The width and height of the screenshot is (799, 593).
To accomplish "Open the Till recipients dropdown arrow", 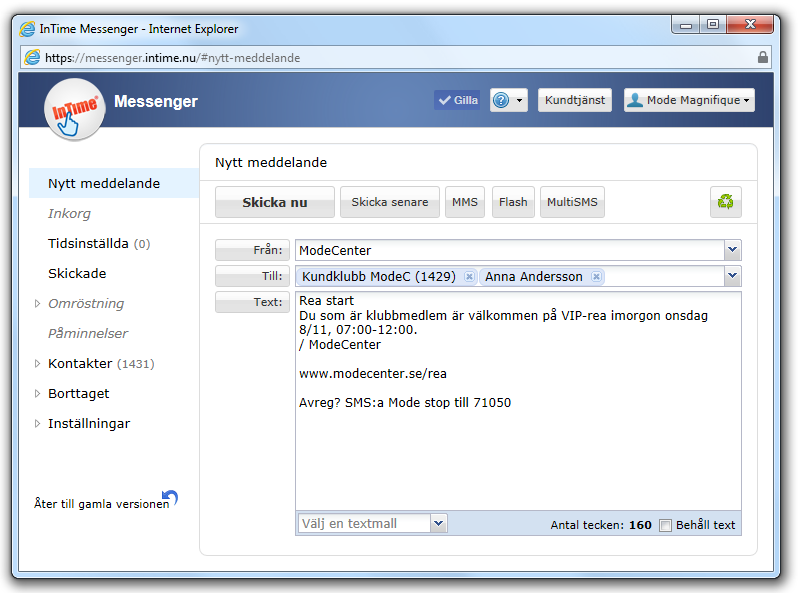I will click(732, 276).
